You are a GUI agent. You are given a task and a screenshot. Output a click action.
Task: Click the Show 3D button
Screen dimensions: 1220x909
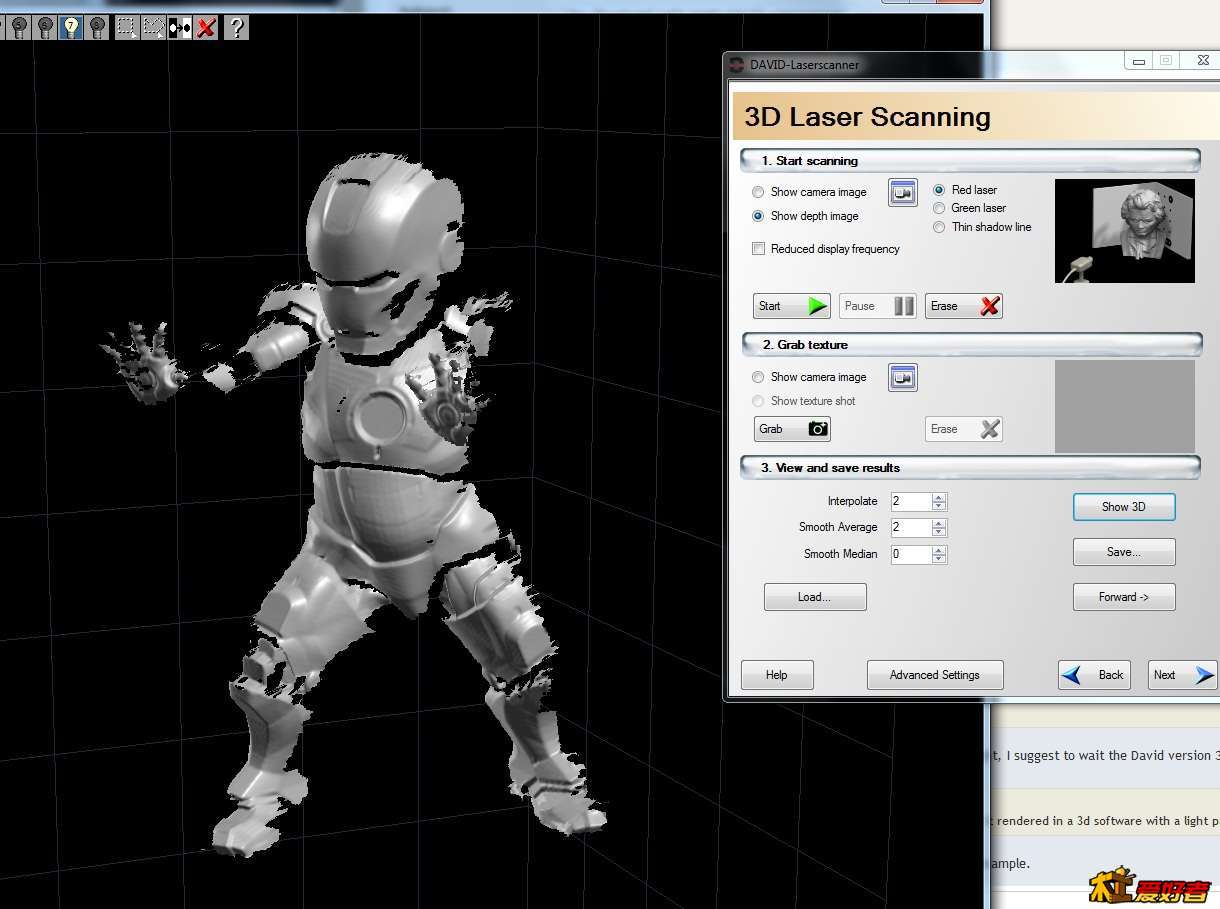[x=1124, y=507]
